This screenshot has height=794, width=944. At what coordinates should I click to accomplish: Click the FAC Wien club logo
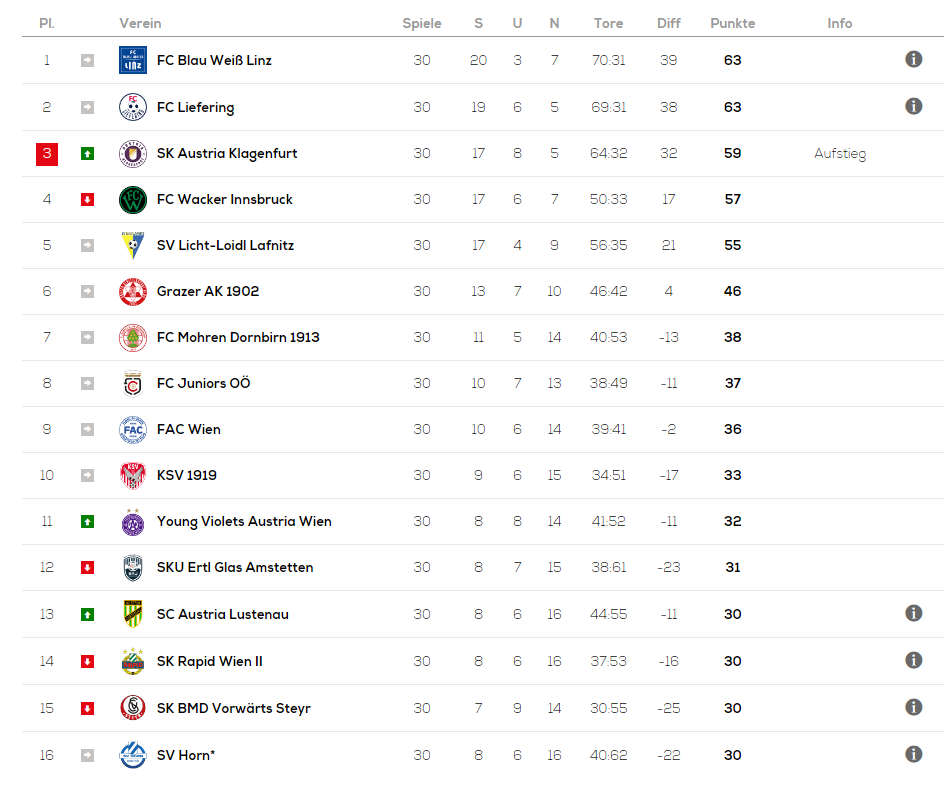tap(132, 430)
